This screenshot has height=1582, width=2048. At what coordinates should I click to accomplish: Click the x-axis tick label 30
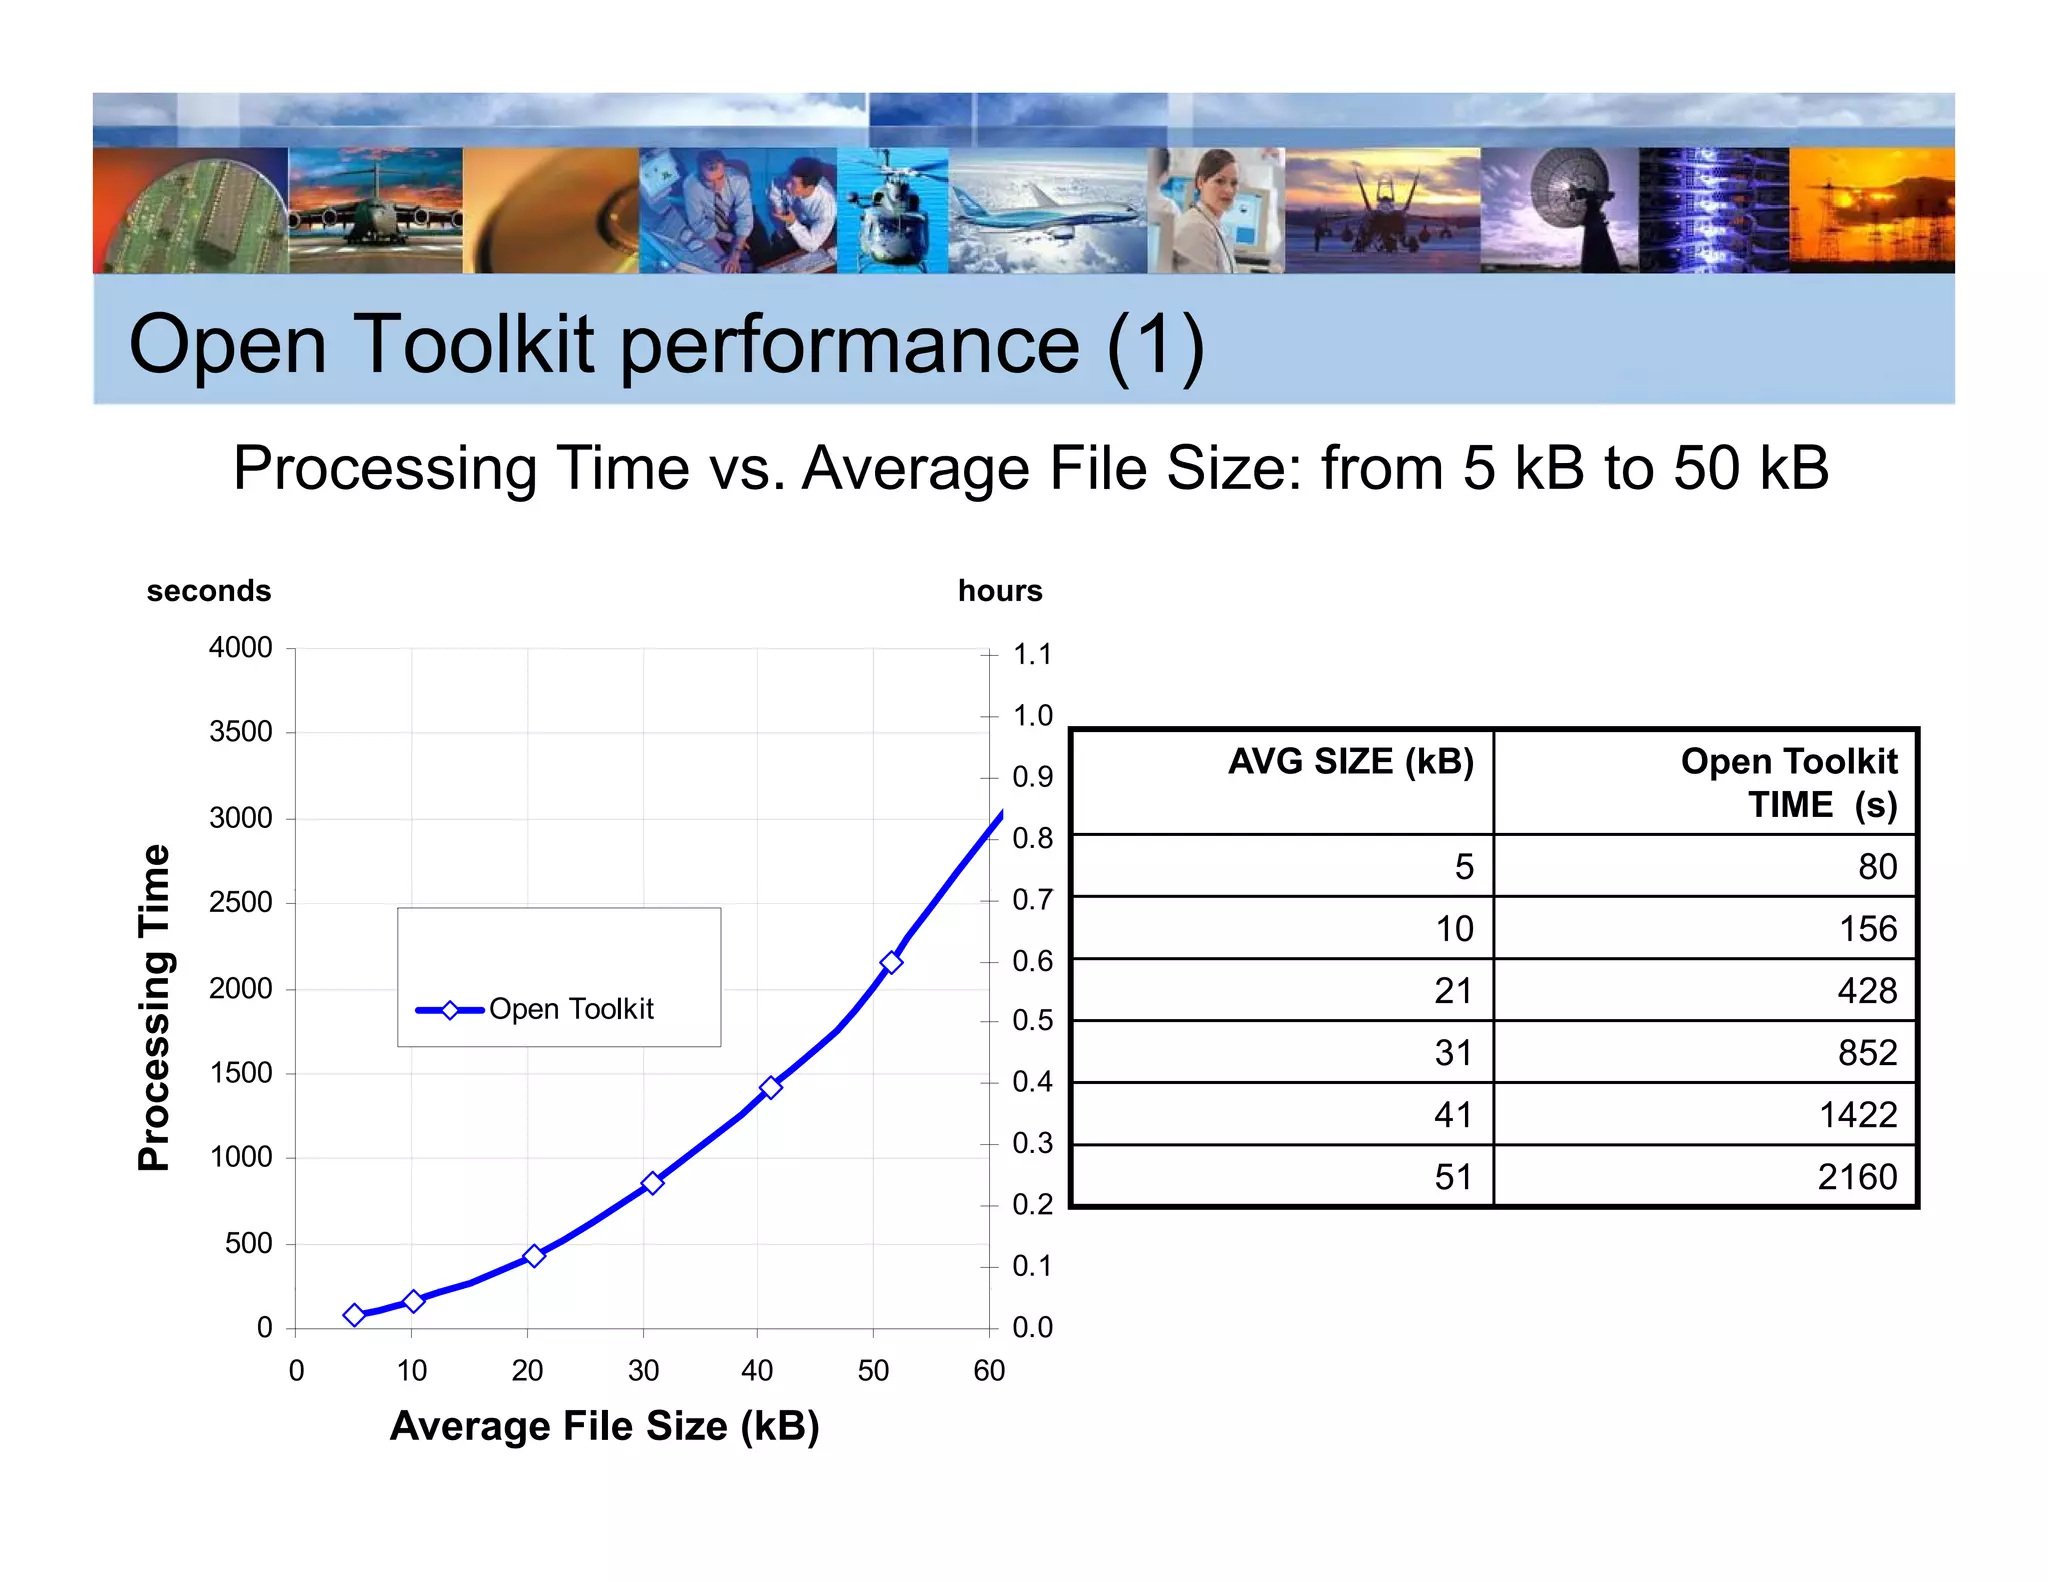(x=643, y=1370)
